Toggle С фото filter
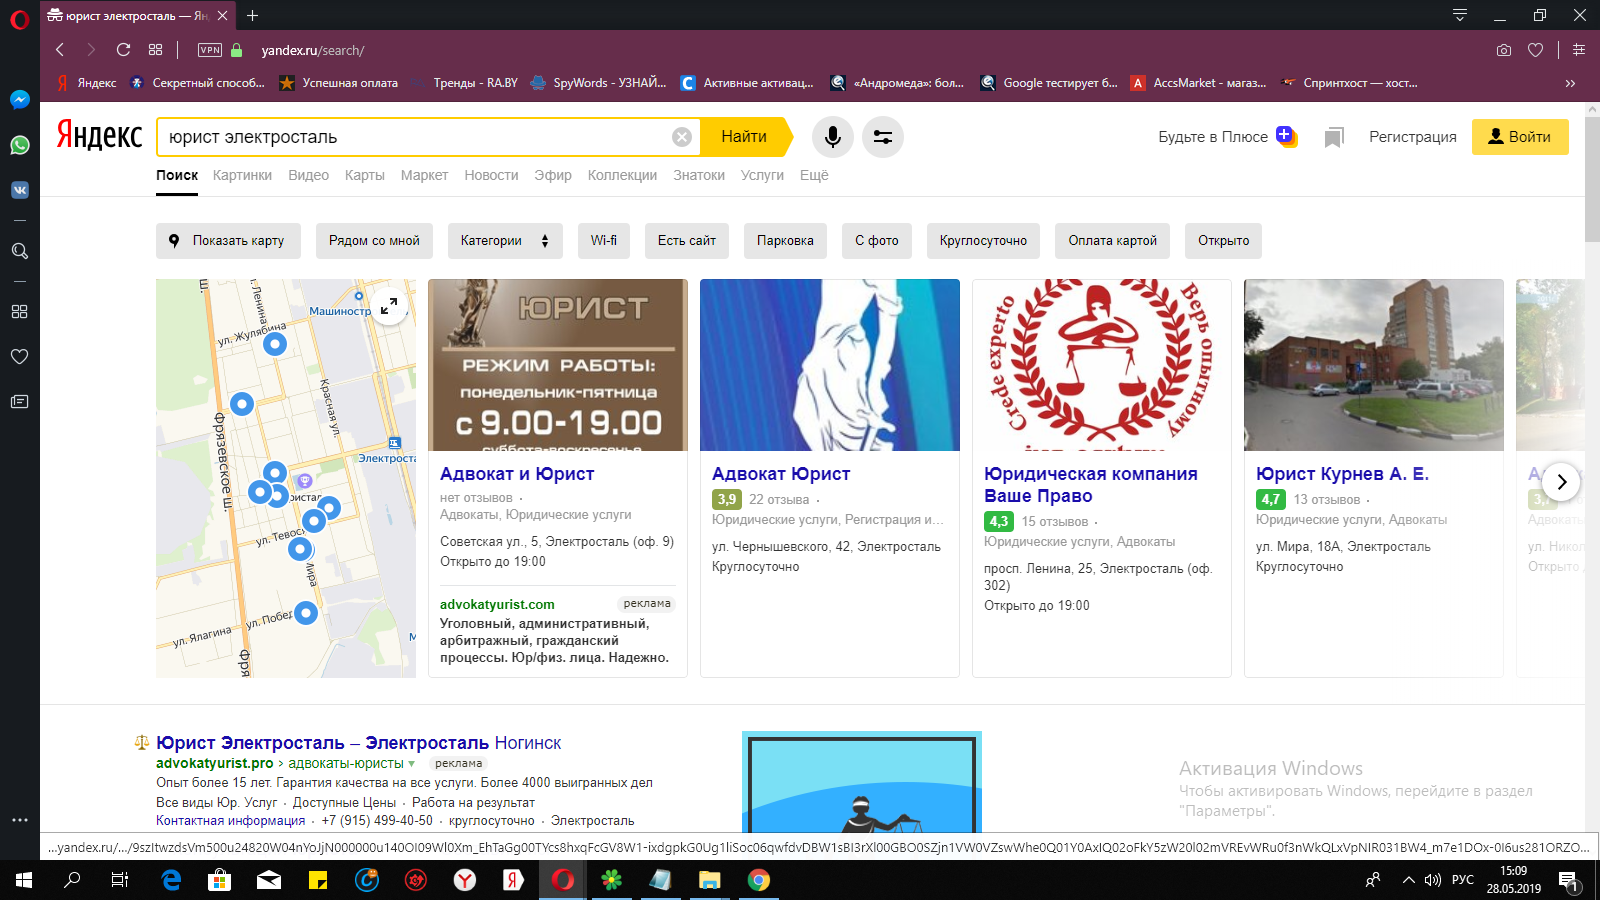This screenshot has height=900, width=1600. tap(877, 241)
